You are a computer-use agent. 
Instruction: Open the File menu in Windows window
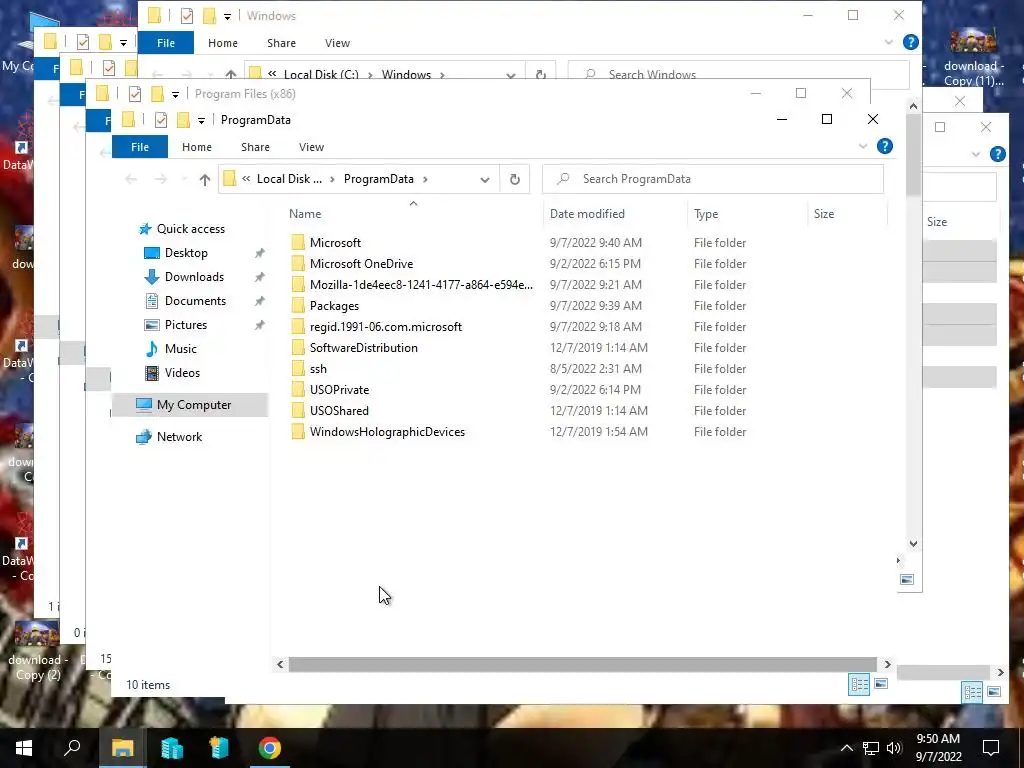pyautogui.click(x=166, y=43)
